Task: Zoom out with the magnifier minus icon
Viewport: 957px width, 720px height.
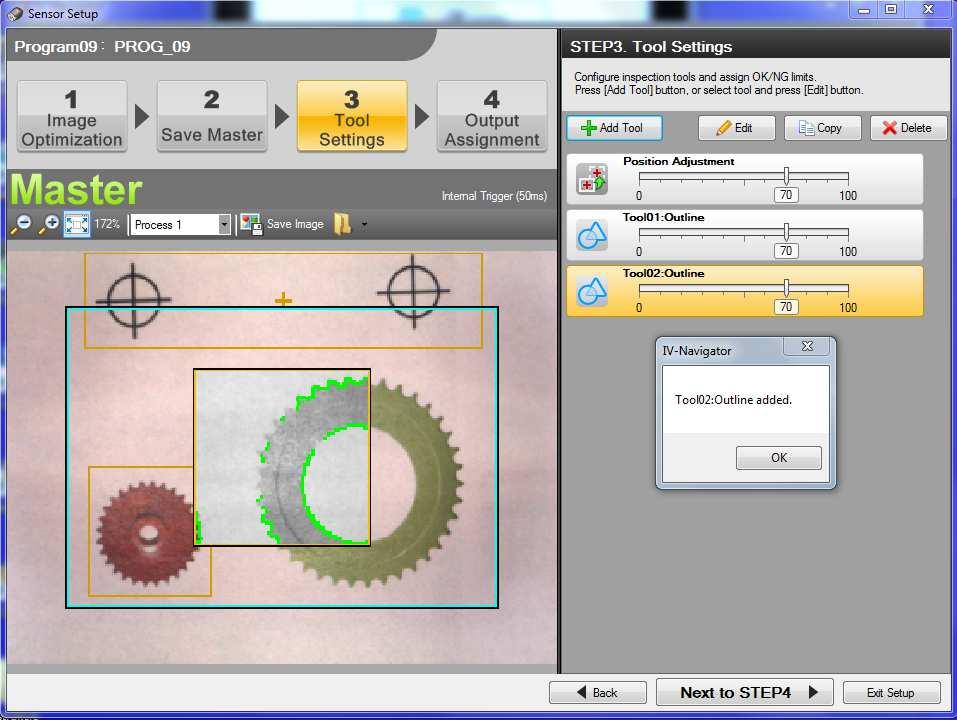Action: pyautogui.click(x=21, y=225)
